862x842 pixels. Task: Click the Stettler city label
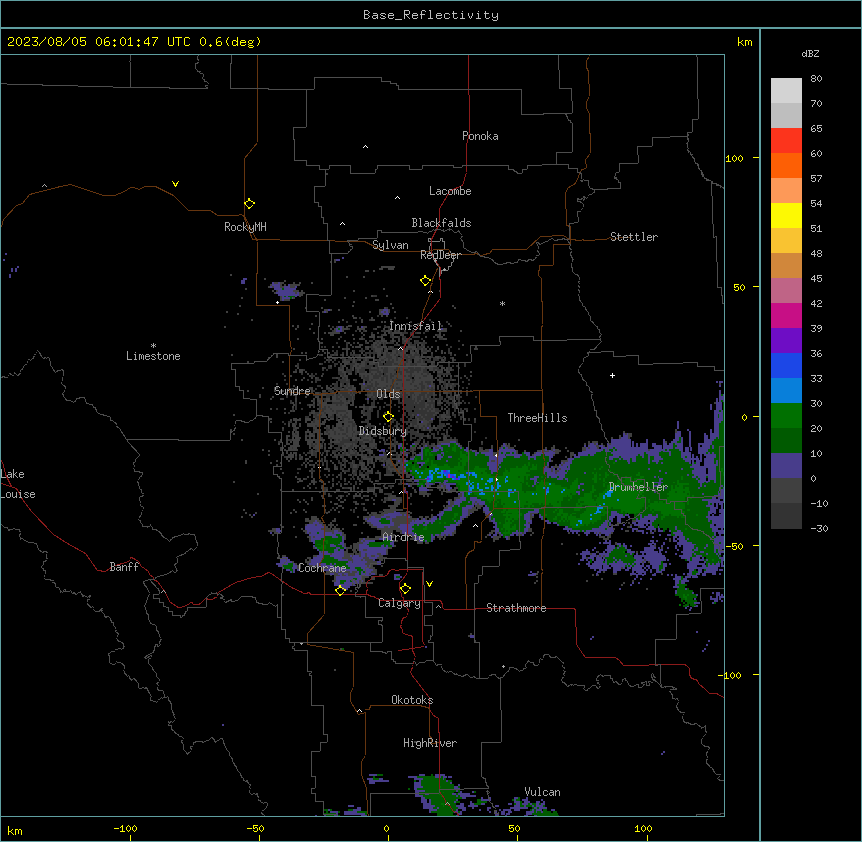tap(634, 237)
